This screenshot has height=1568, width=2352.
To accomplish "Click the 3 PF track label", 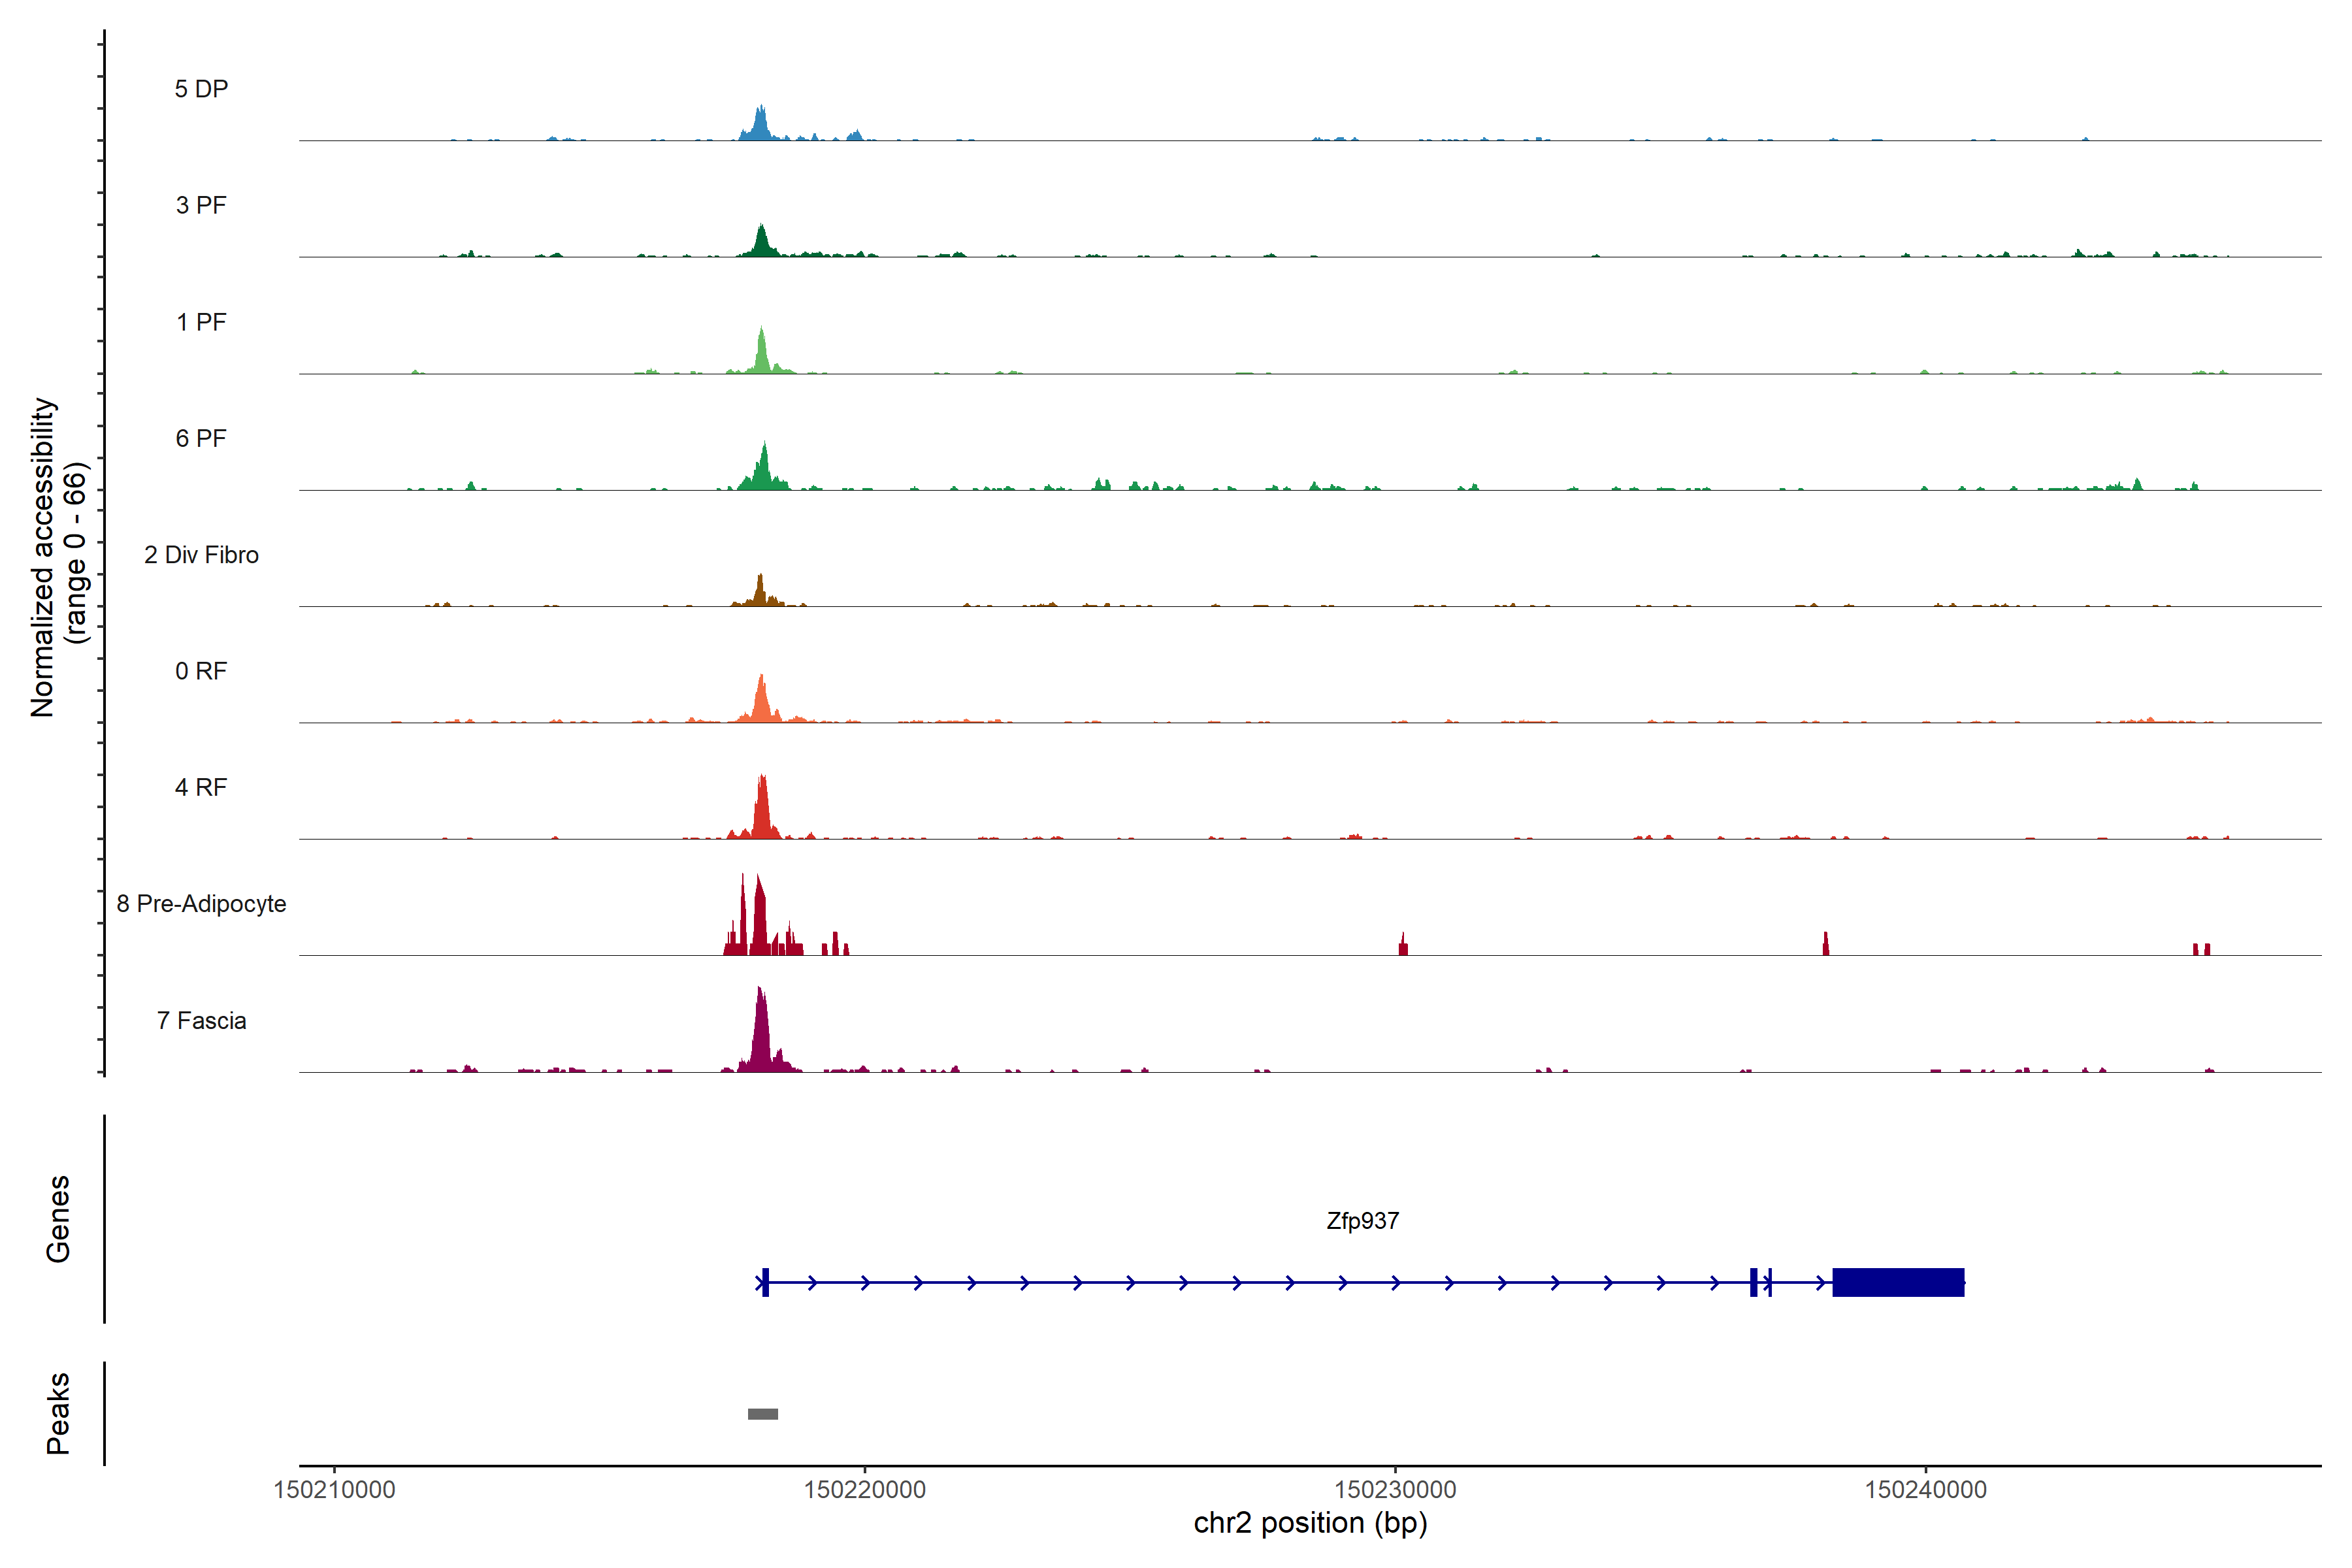I will point(201,205).
